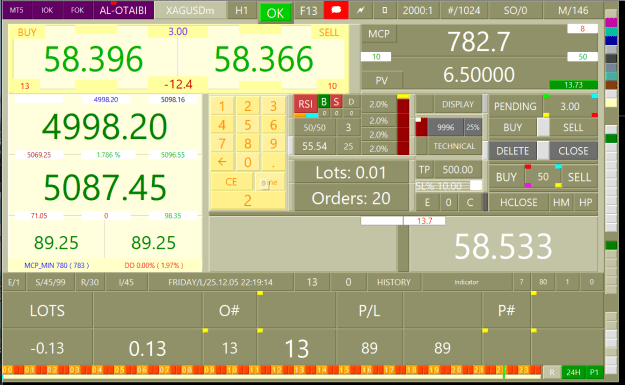Click the green B signal box
Screen dimensions: 625x385
(x=324, y=102)
